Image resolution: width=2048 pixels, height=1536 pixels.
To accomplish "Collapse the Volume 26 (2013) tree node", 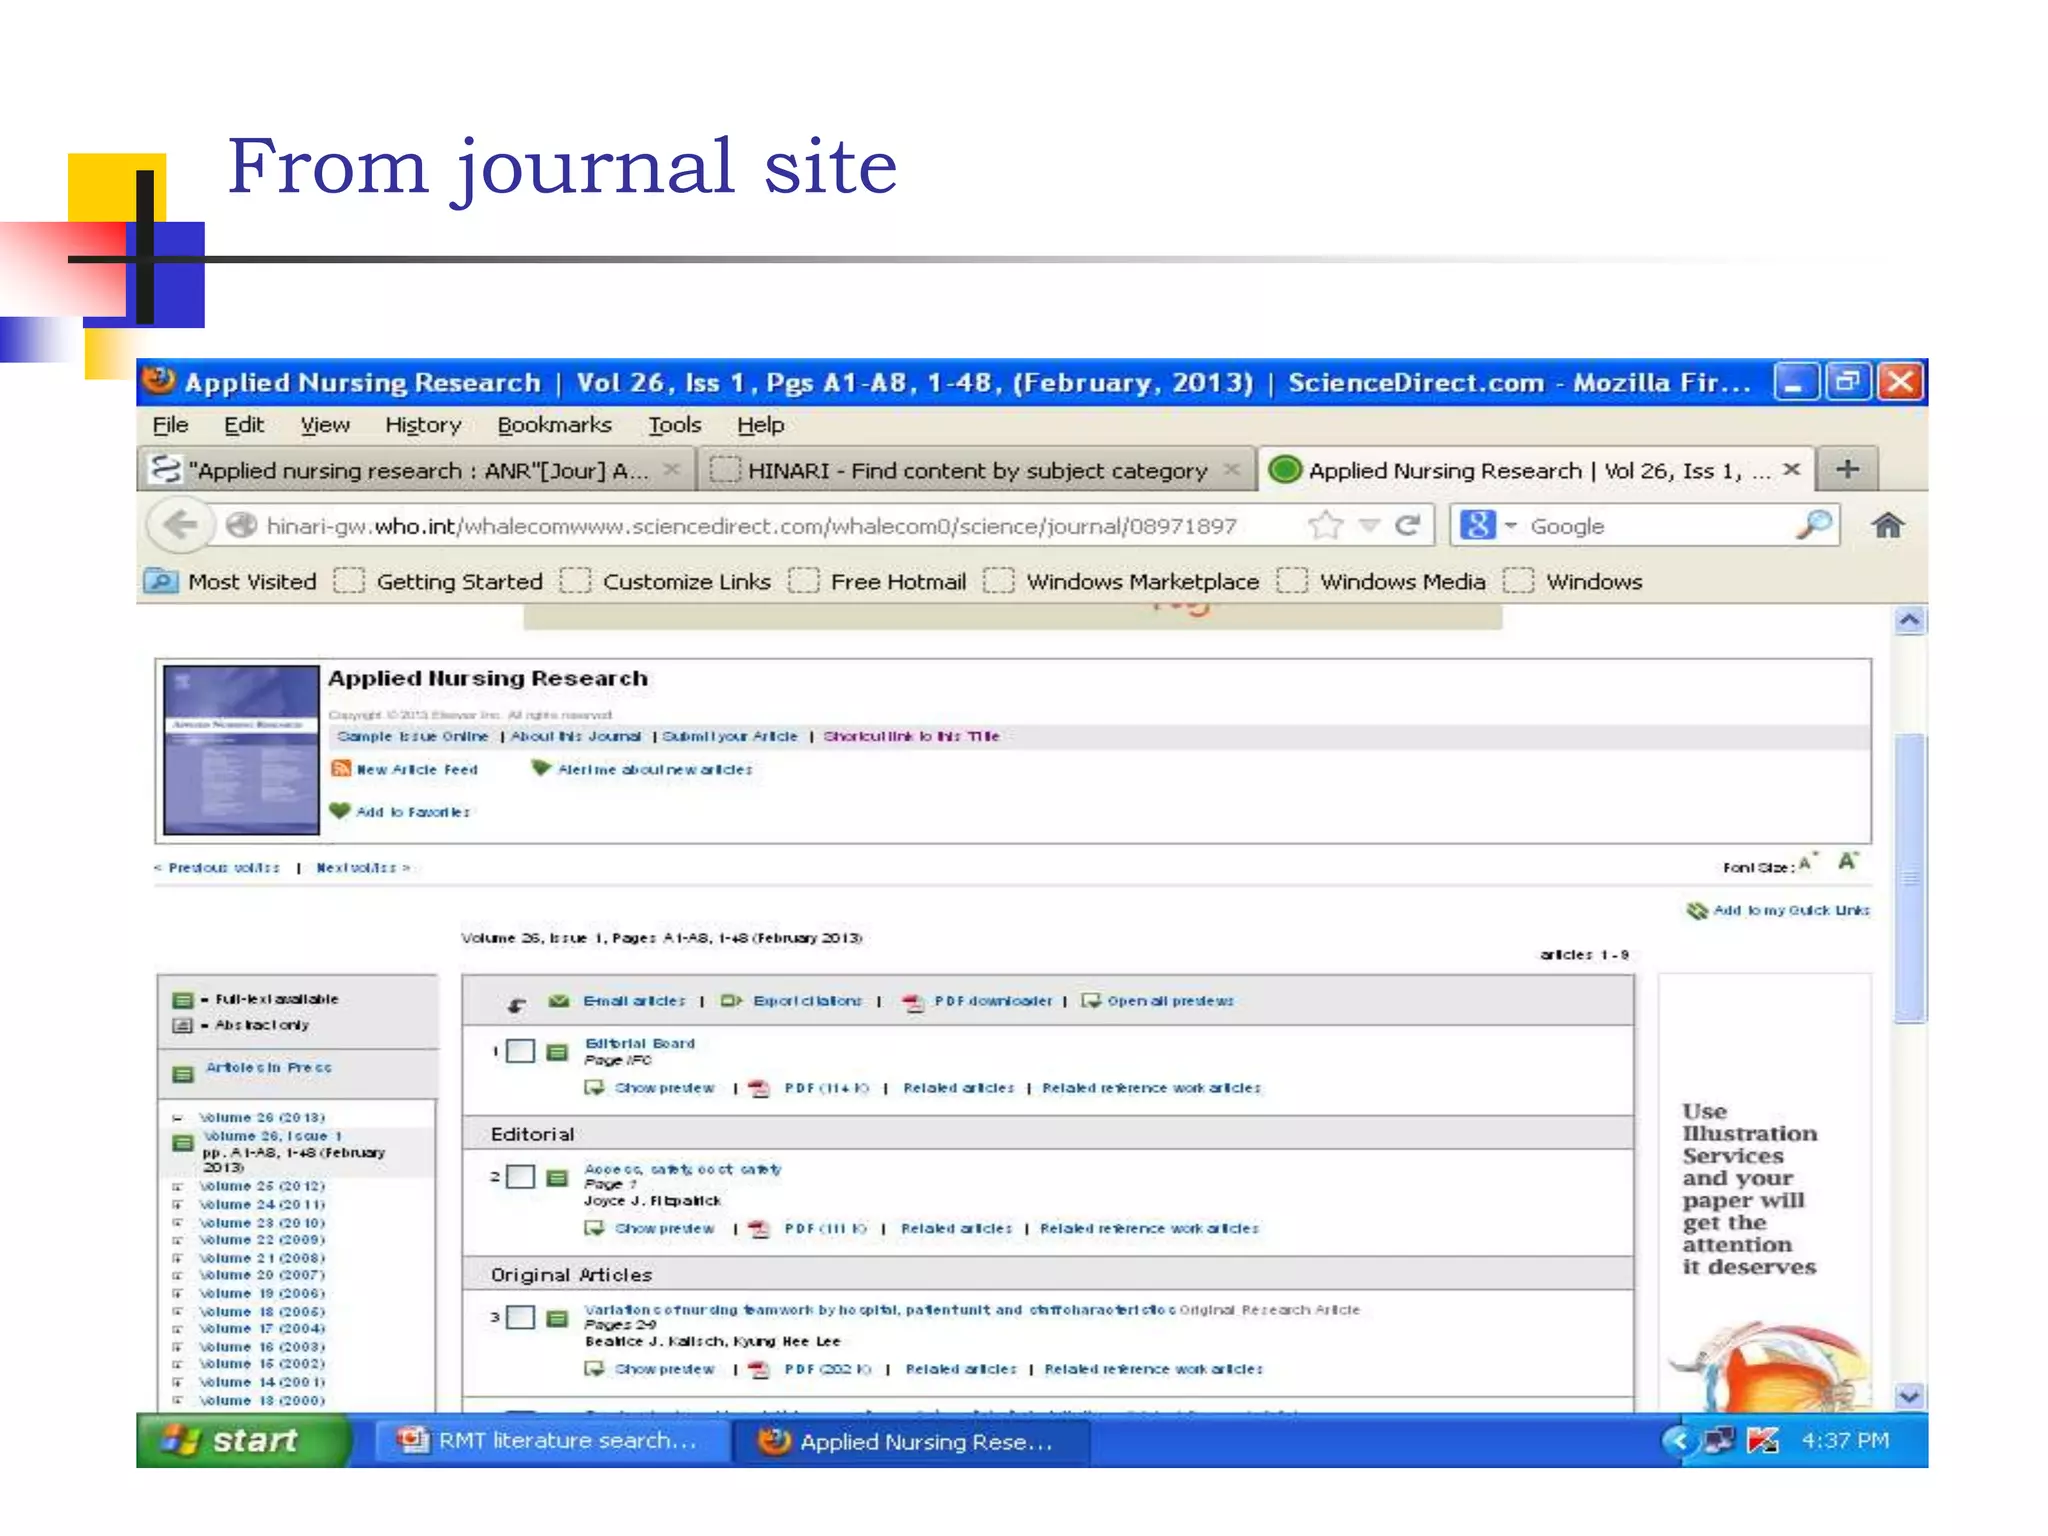I will pyautogui.click(x=177, y=1118).
